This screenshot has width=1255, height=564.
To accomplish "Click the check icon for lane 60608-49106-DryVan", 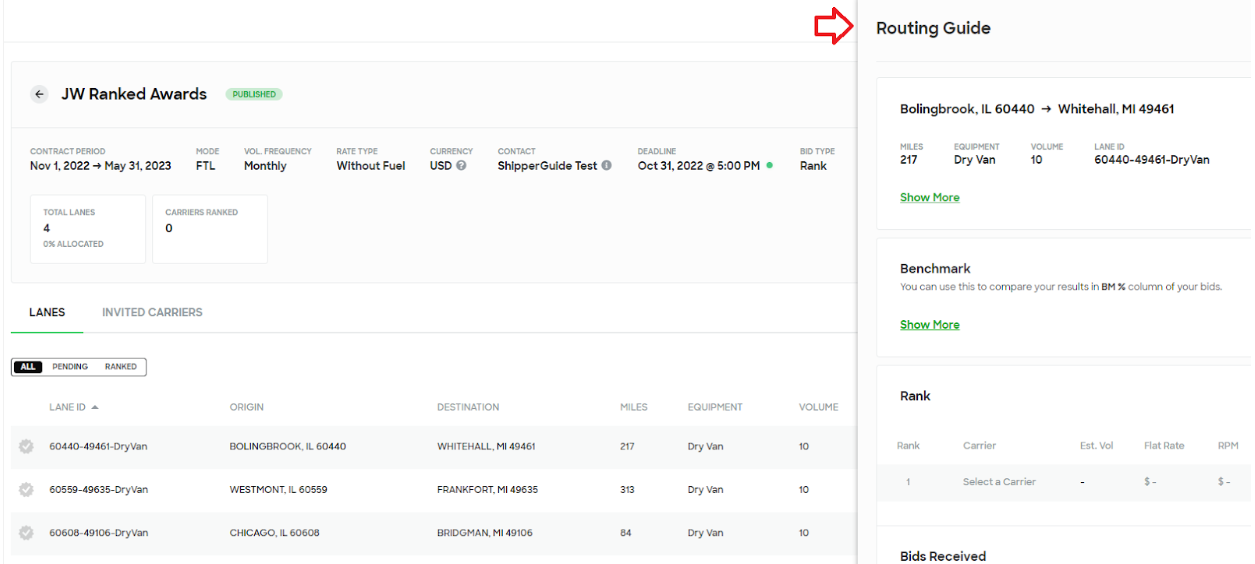I will [26, 533].
